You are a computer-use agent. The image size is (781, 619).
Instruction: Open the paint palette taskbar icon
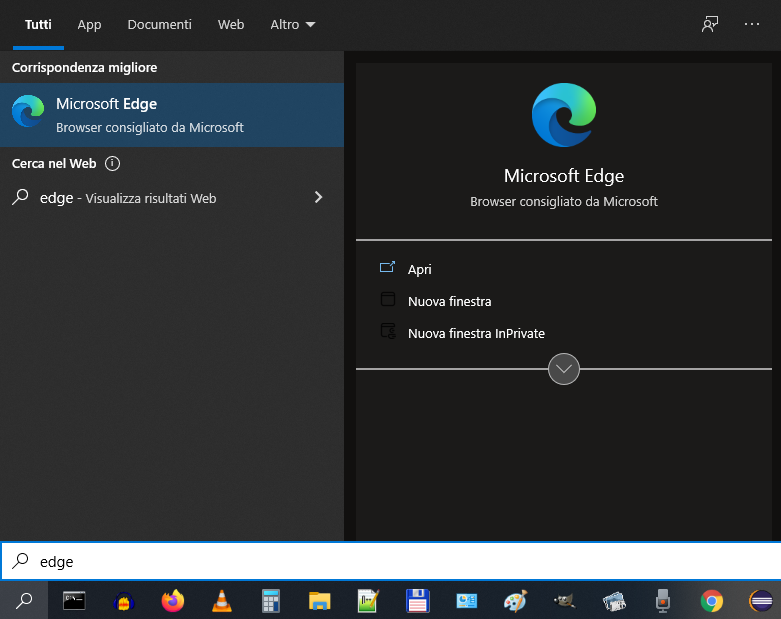coord(515,601)
